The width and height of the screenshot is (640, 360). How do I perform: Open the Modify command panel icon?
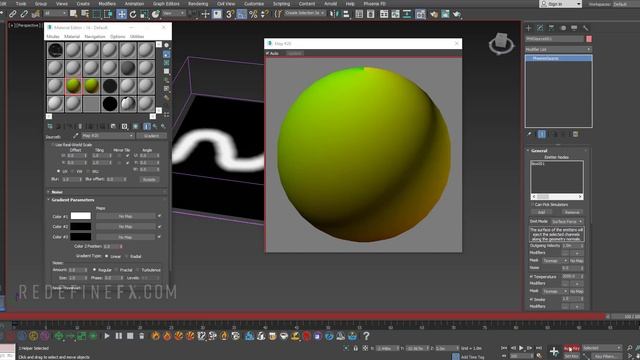(x=540, y=28)
